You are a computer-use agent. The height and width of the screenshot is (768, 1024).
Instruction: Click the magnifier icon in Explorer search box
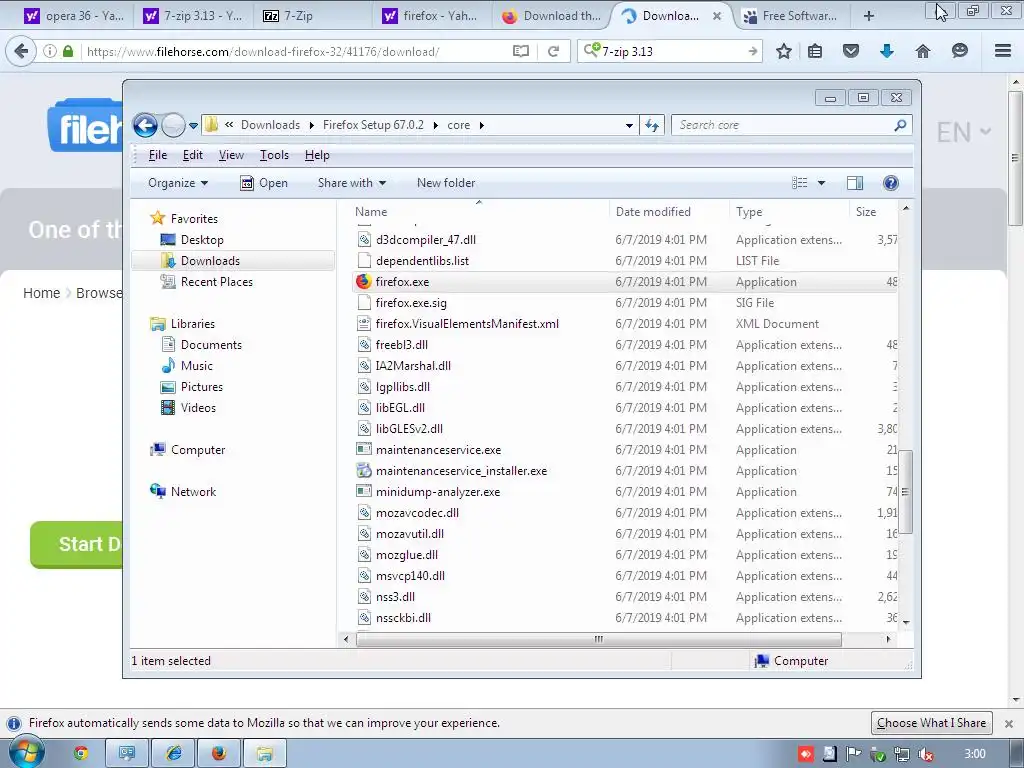[900, 125]
